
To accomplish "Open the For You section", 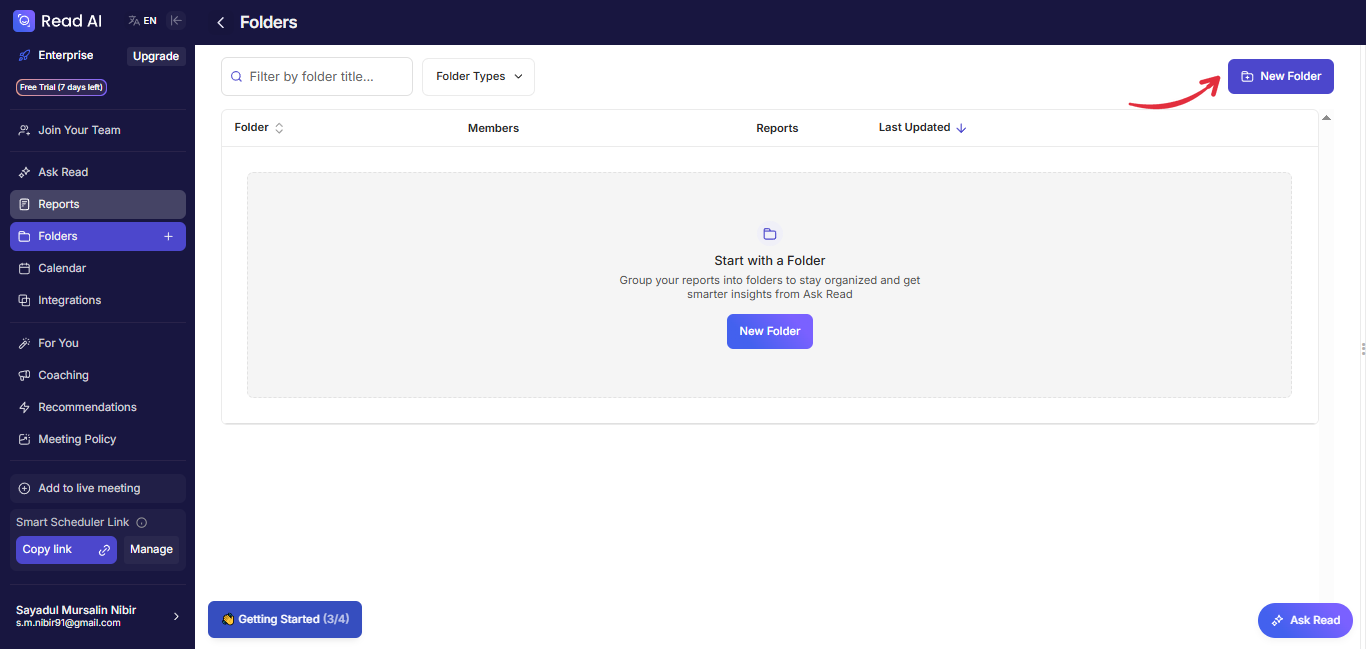I will click(x=98, y=343).
